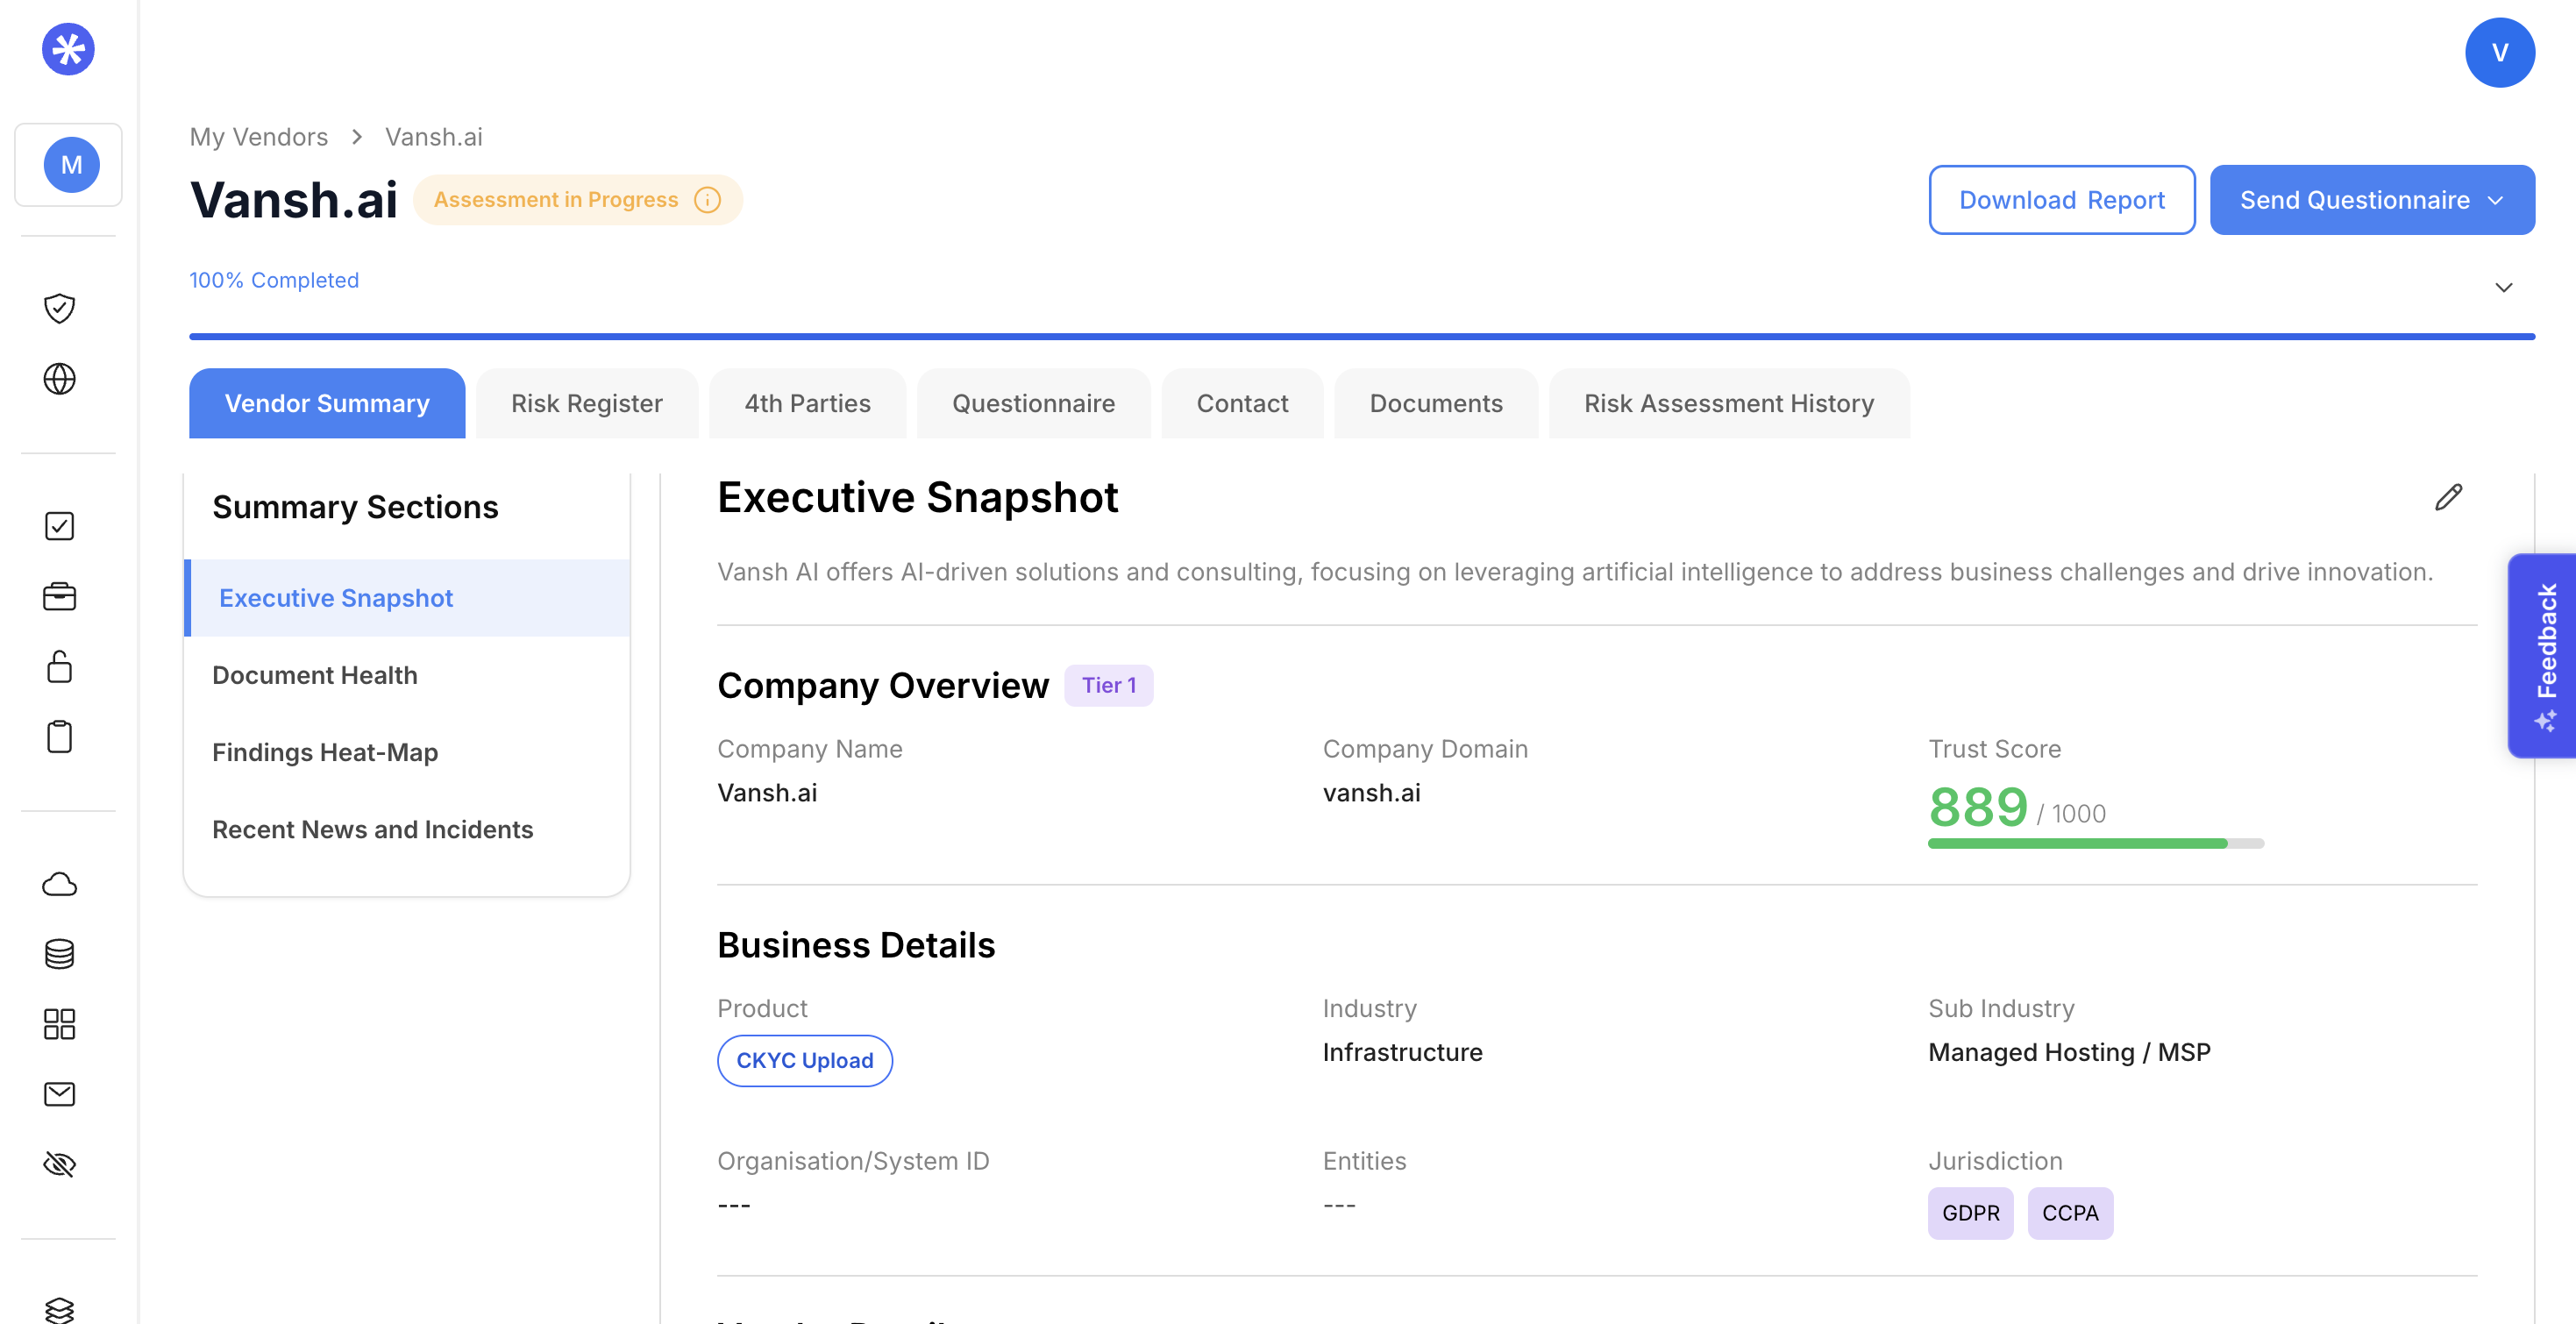Switch to the Risk Register tab

[x=586, y=403]
